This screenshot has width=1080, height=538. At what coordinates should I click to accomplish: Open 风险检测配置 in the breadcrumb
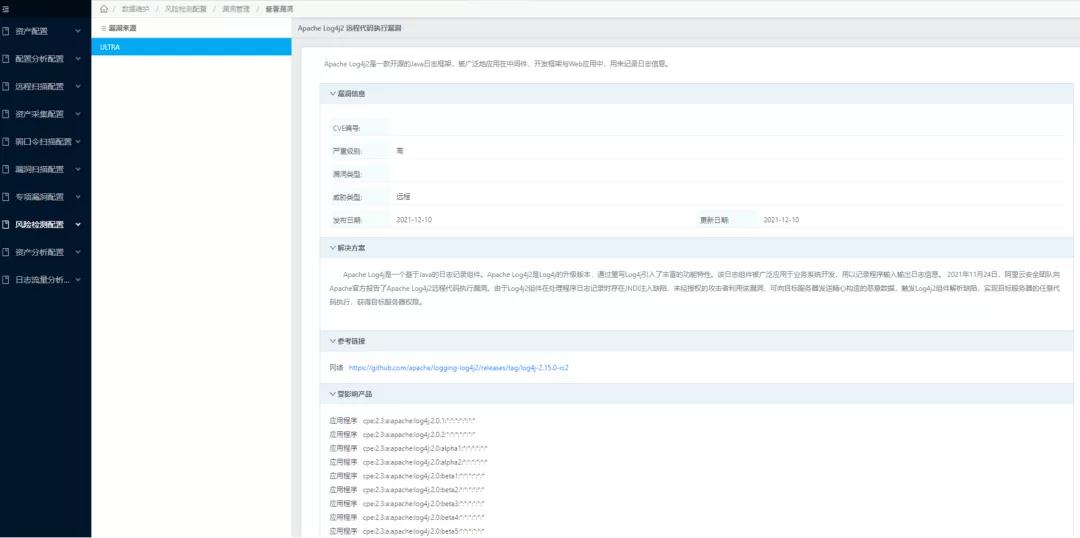click(x=185, y=9)
